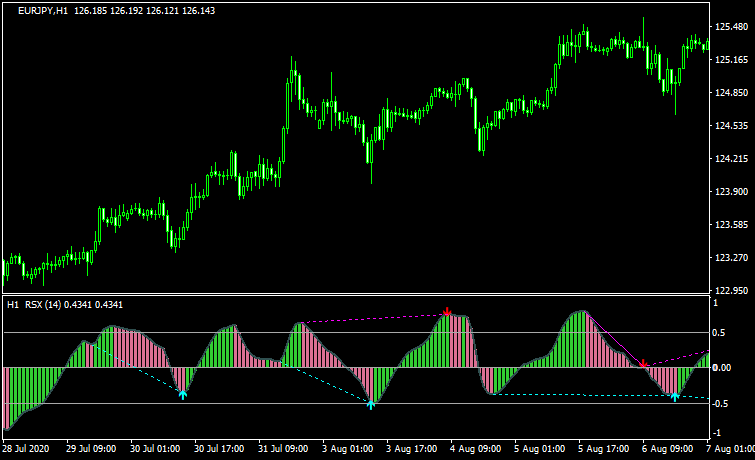Click the 122.950 price axis label
The image size is (755, 460).
pyautogui.click(x=732, y=291)
